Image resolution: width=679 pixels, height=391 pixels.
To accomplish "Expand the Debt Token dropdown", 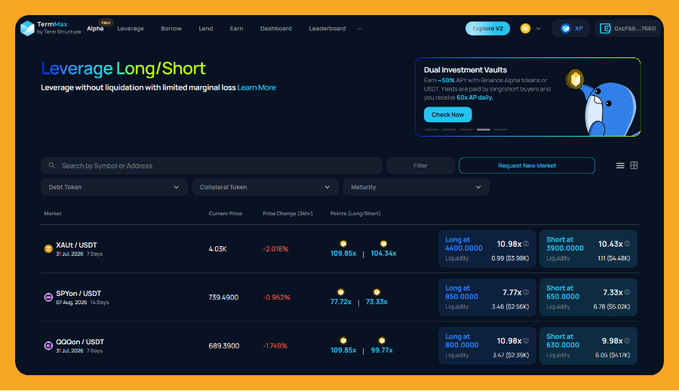I will tap(114, 187).
